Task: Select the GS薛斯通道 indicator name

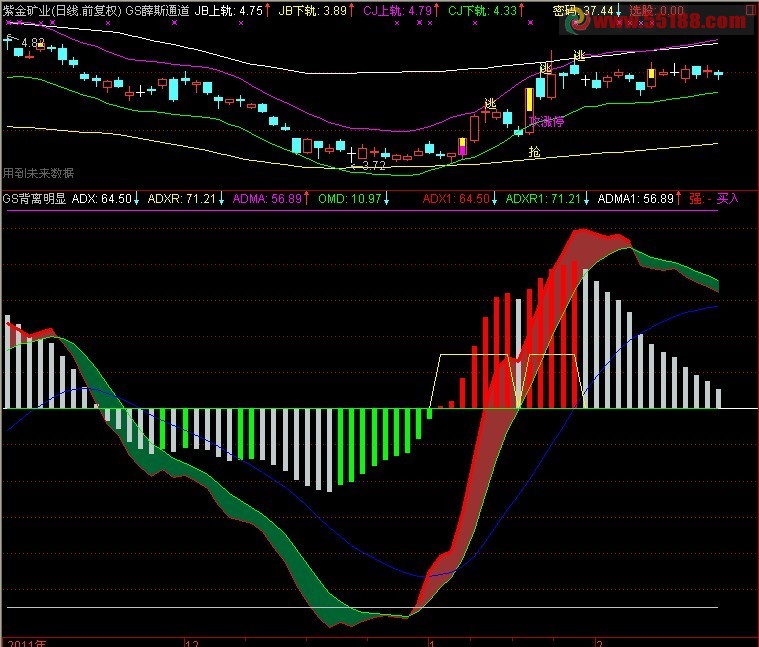Action: coord(157,11)
